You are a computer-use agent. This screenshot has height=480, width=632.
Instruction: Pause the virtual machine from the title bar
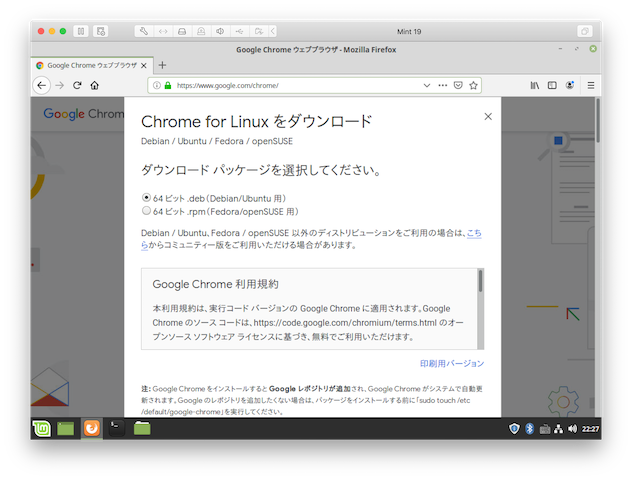click(81, 31)
